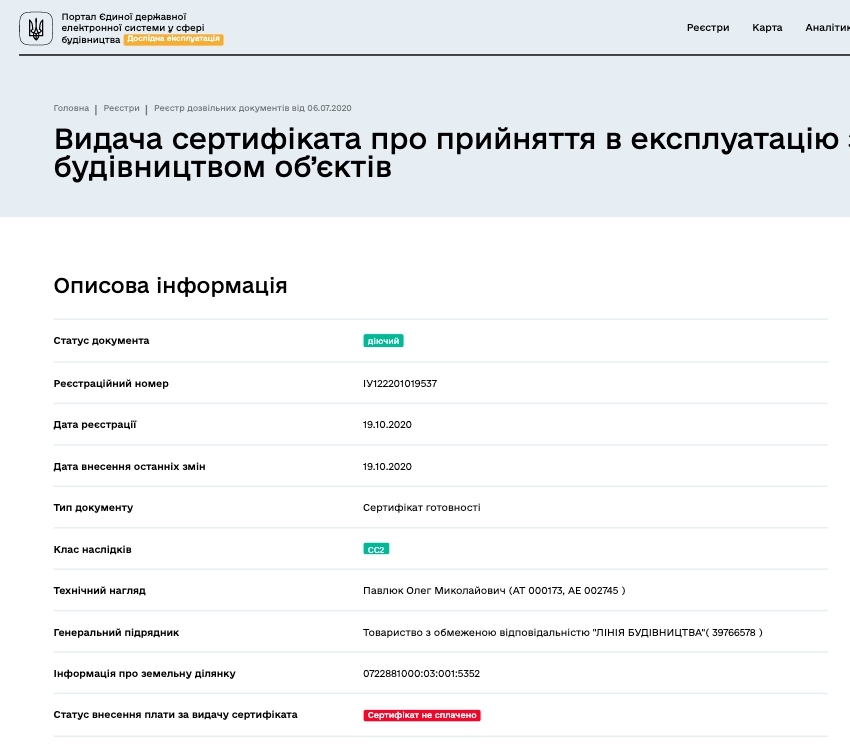Click the 'Дослідна експлуатація' orange badge
This screenshot has width=850, height=746.
coord(173,39)
